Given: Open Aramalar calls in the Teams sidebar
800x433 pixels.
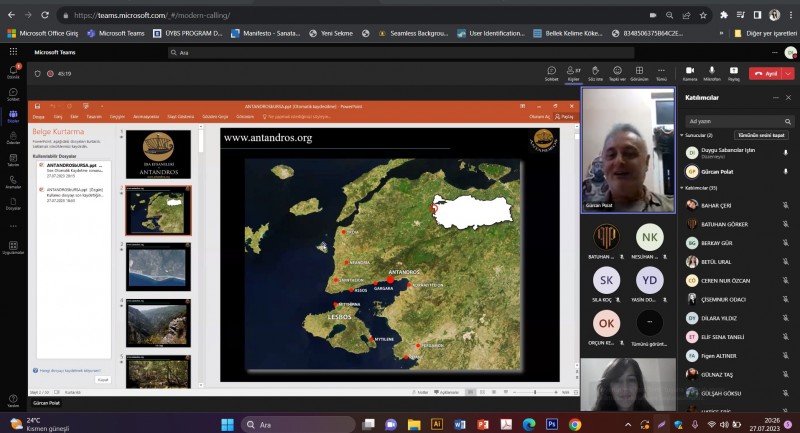Looking at the screenshot, I should [x=13, y=180].
